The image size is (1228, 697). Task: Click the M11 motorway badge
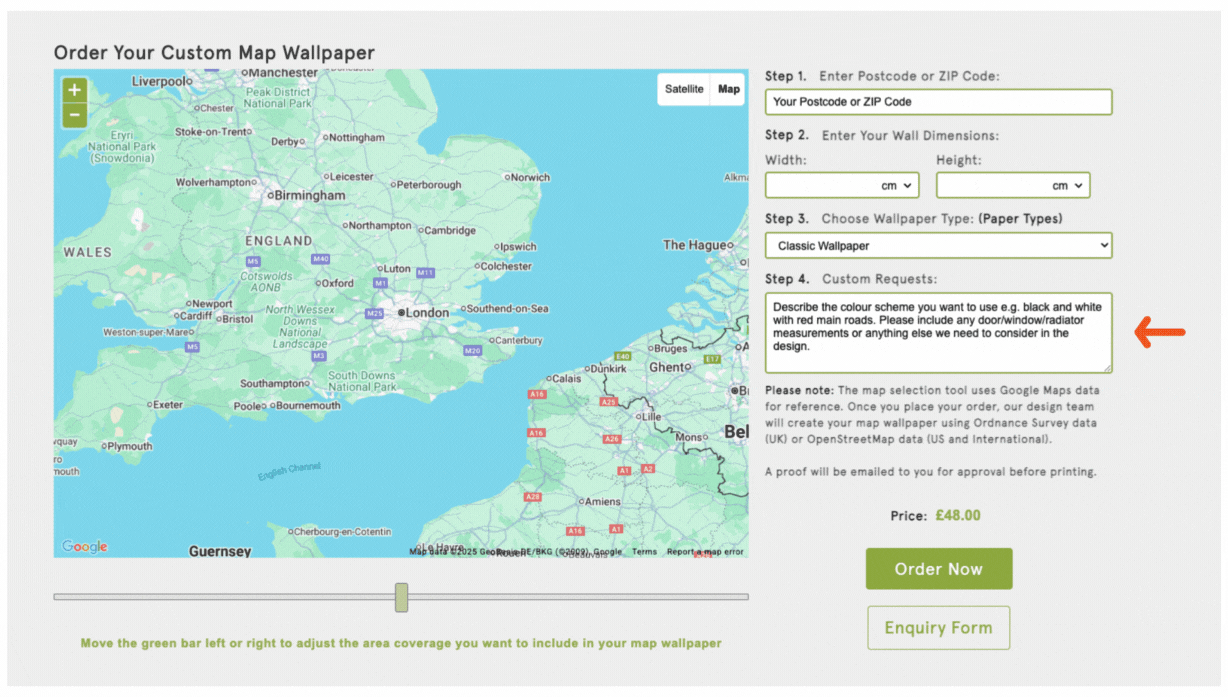point(425,272)
